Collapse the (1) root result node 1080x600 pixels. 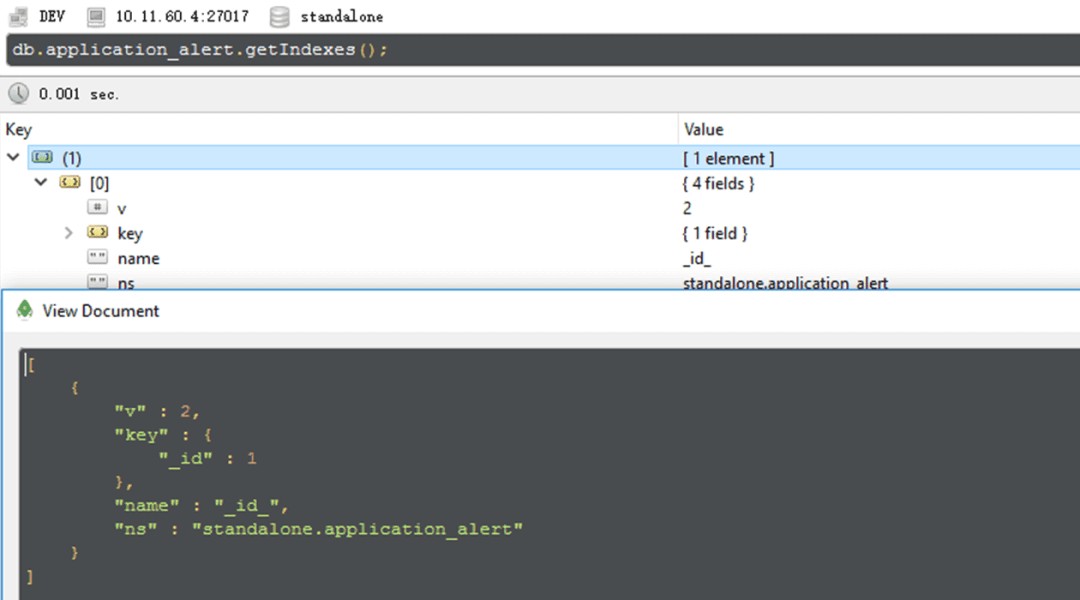point(13,158)
